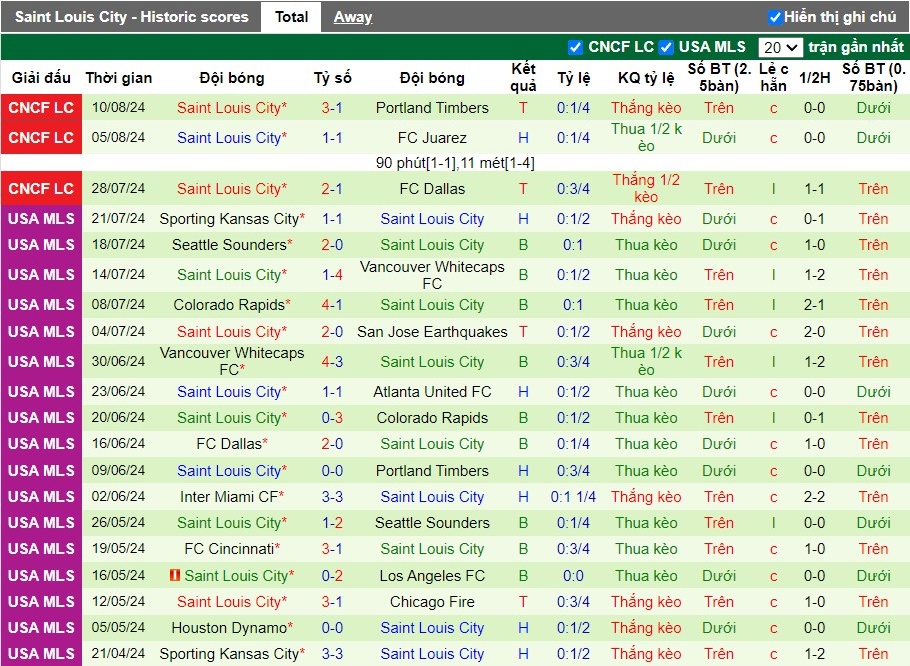Click the 4-3 Vancouver Whitecaps score
This screenshot has height=666, width=910.
tap(332, 362)
